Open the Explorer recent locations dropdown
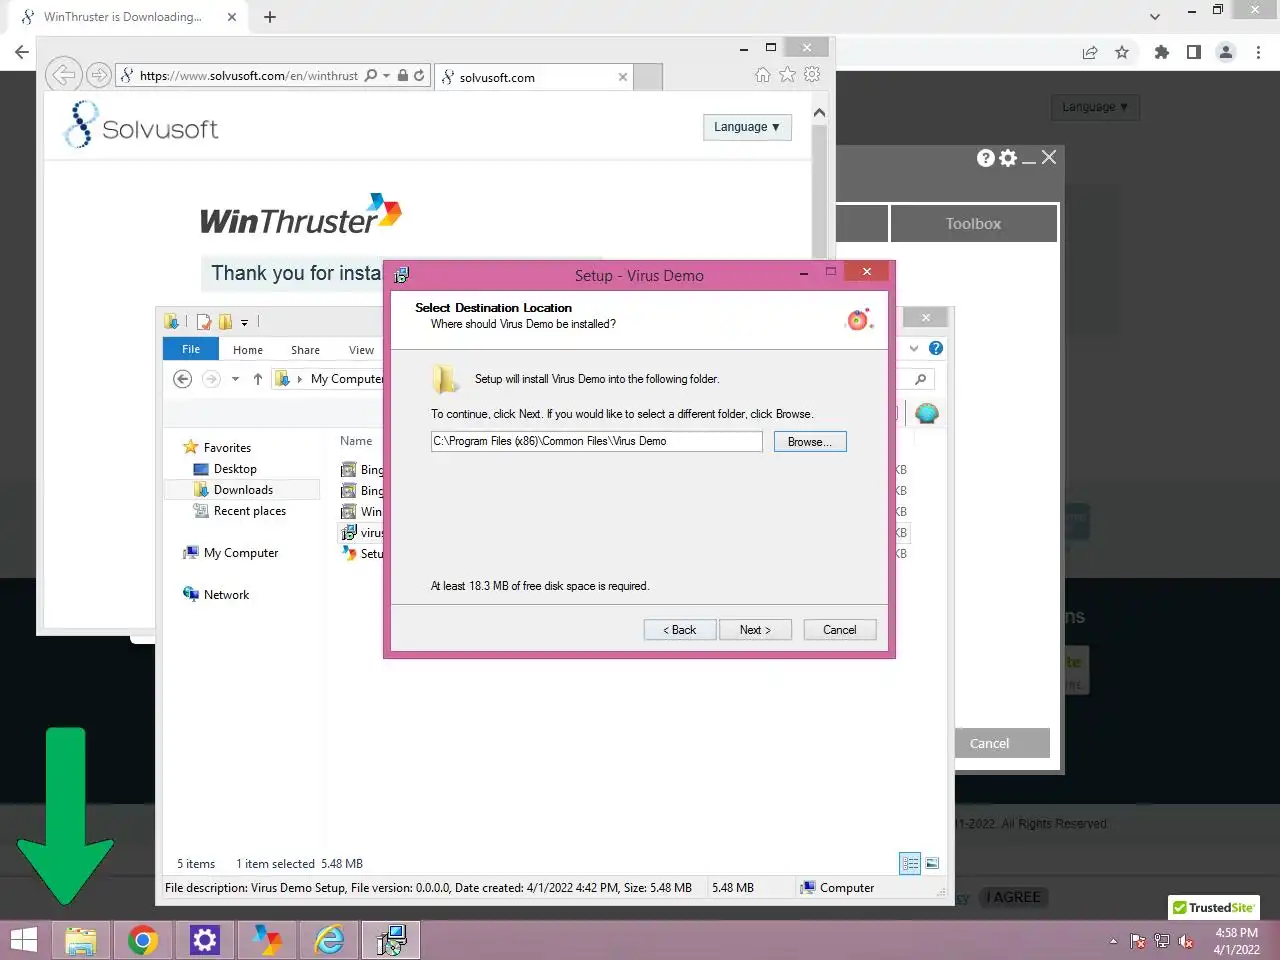The image size is (1280, 960). pyautogui.click(x=235, y=379)
